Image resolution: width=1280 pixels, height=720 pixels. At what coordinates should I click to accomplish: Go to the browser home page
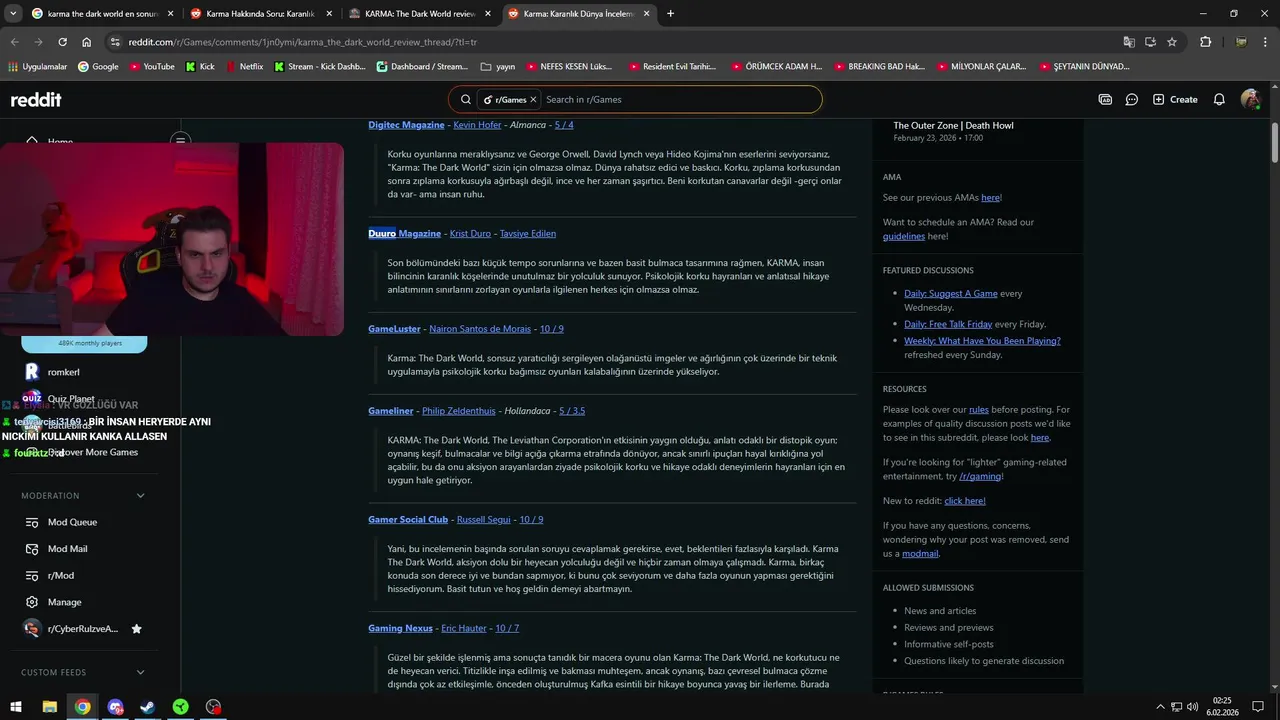pos(86,42)
